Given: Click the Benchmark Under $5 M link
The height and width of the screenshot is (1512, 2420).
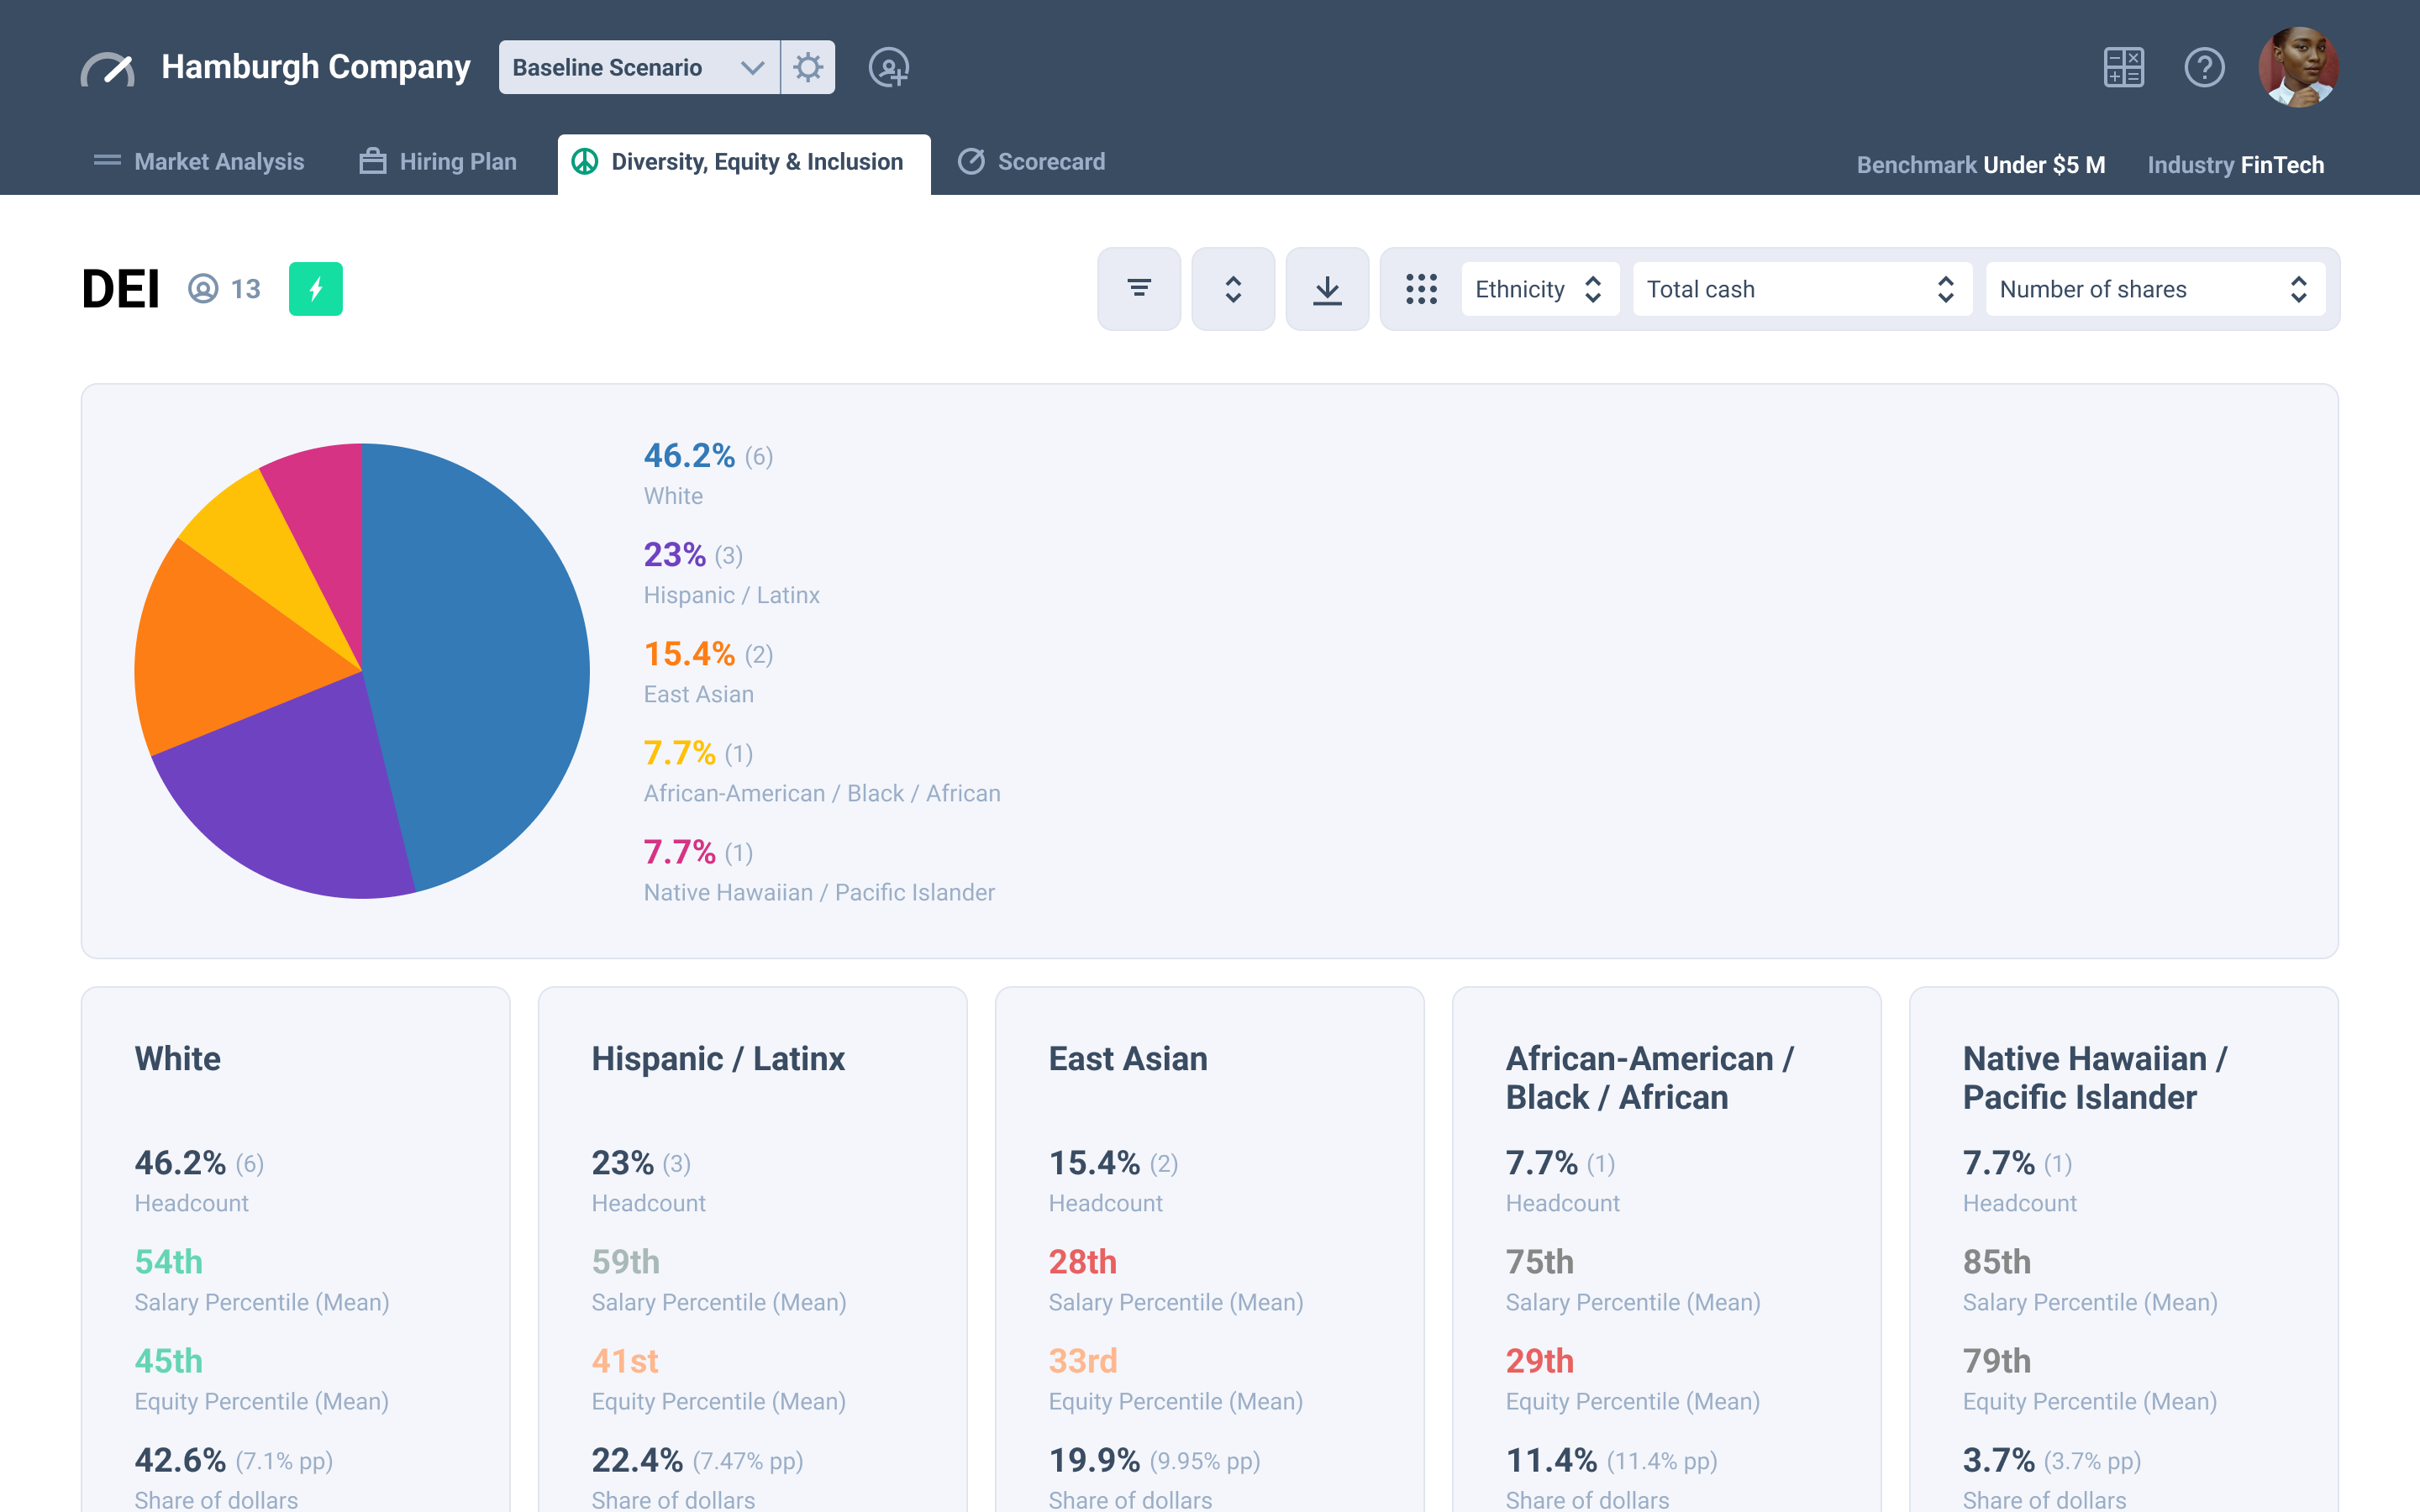Looking at the screenshot, I should (x=1980, y=164).
